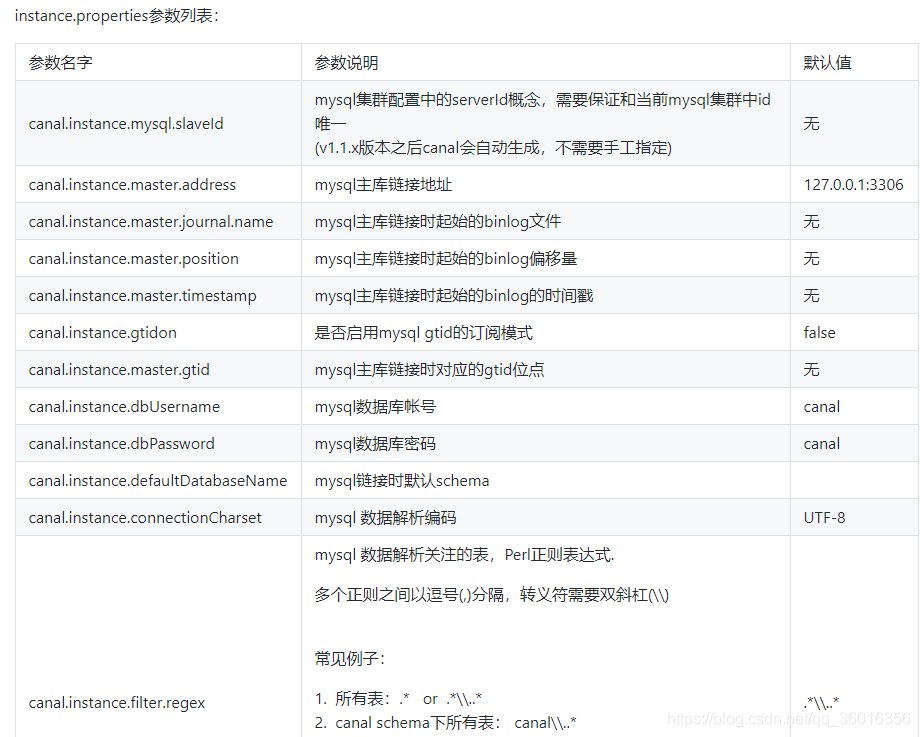920x737 pixels.
Task: Select the canal.instance.dbUsername entry
Action: pos(124,407)
